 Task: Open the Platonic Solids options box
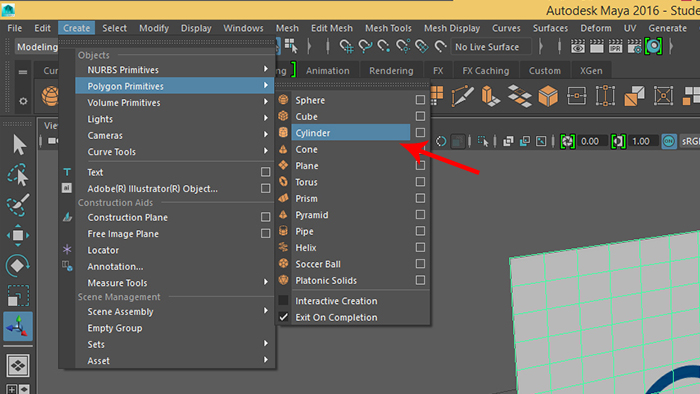point(420,280)
